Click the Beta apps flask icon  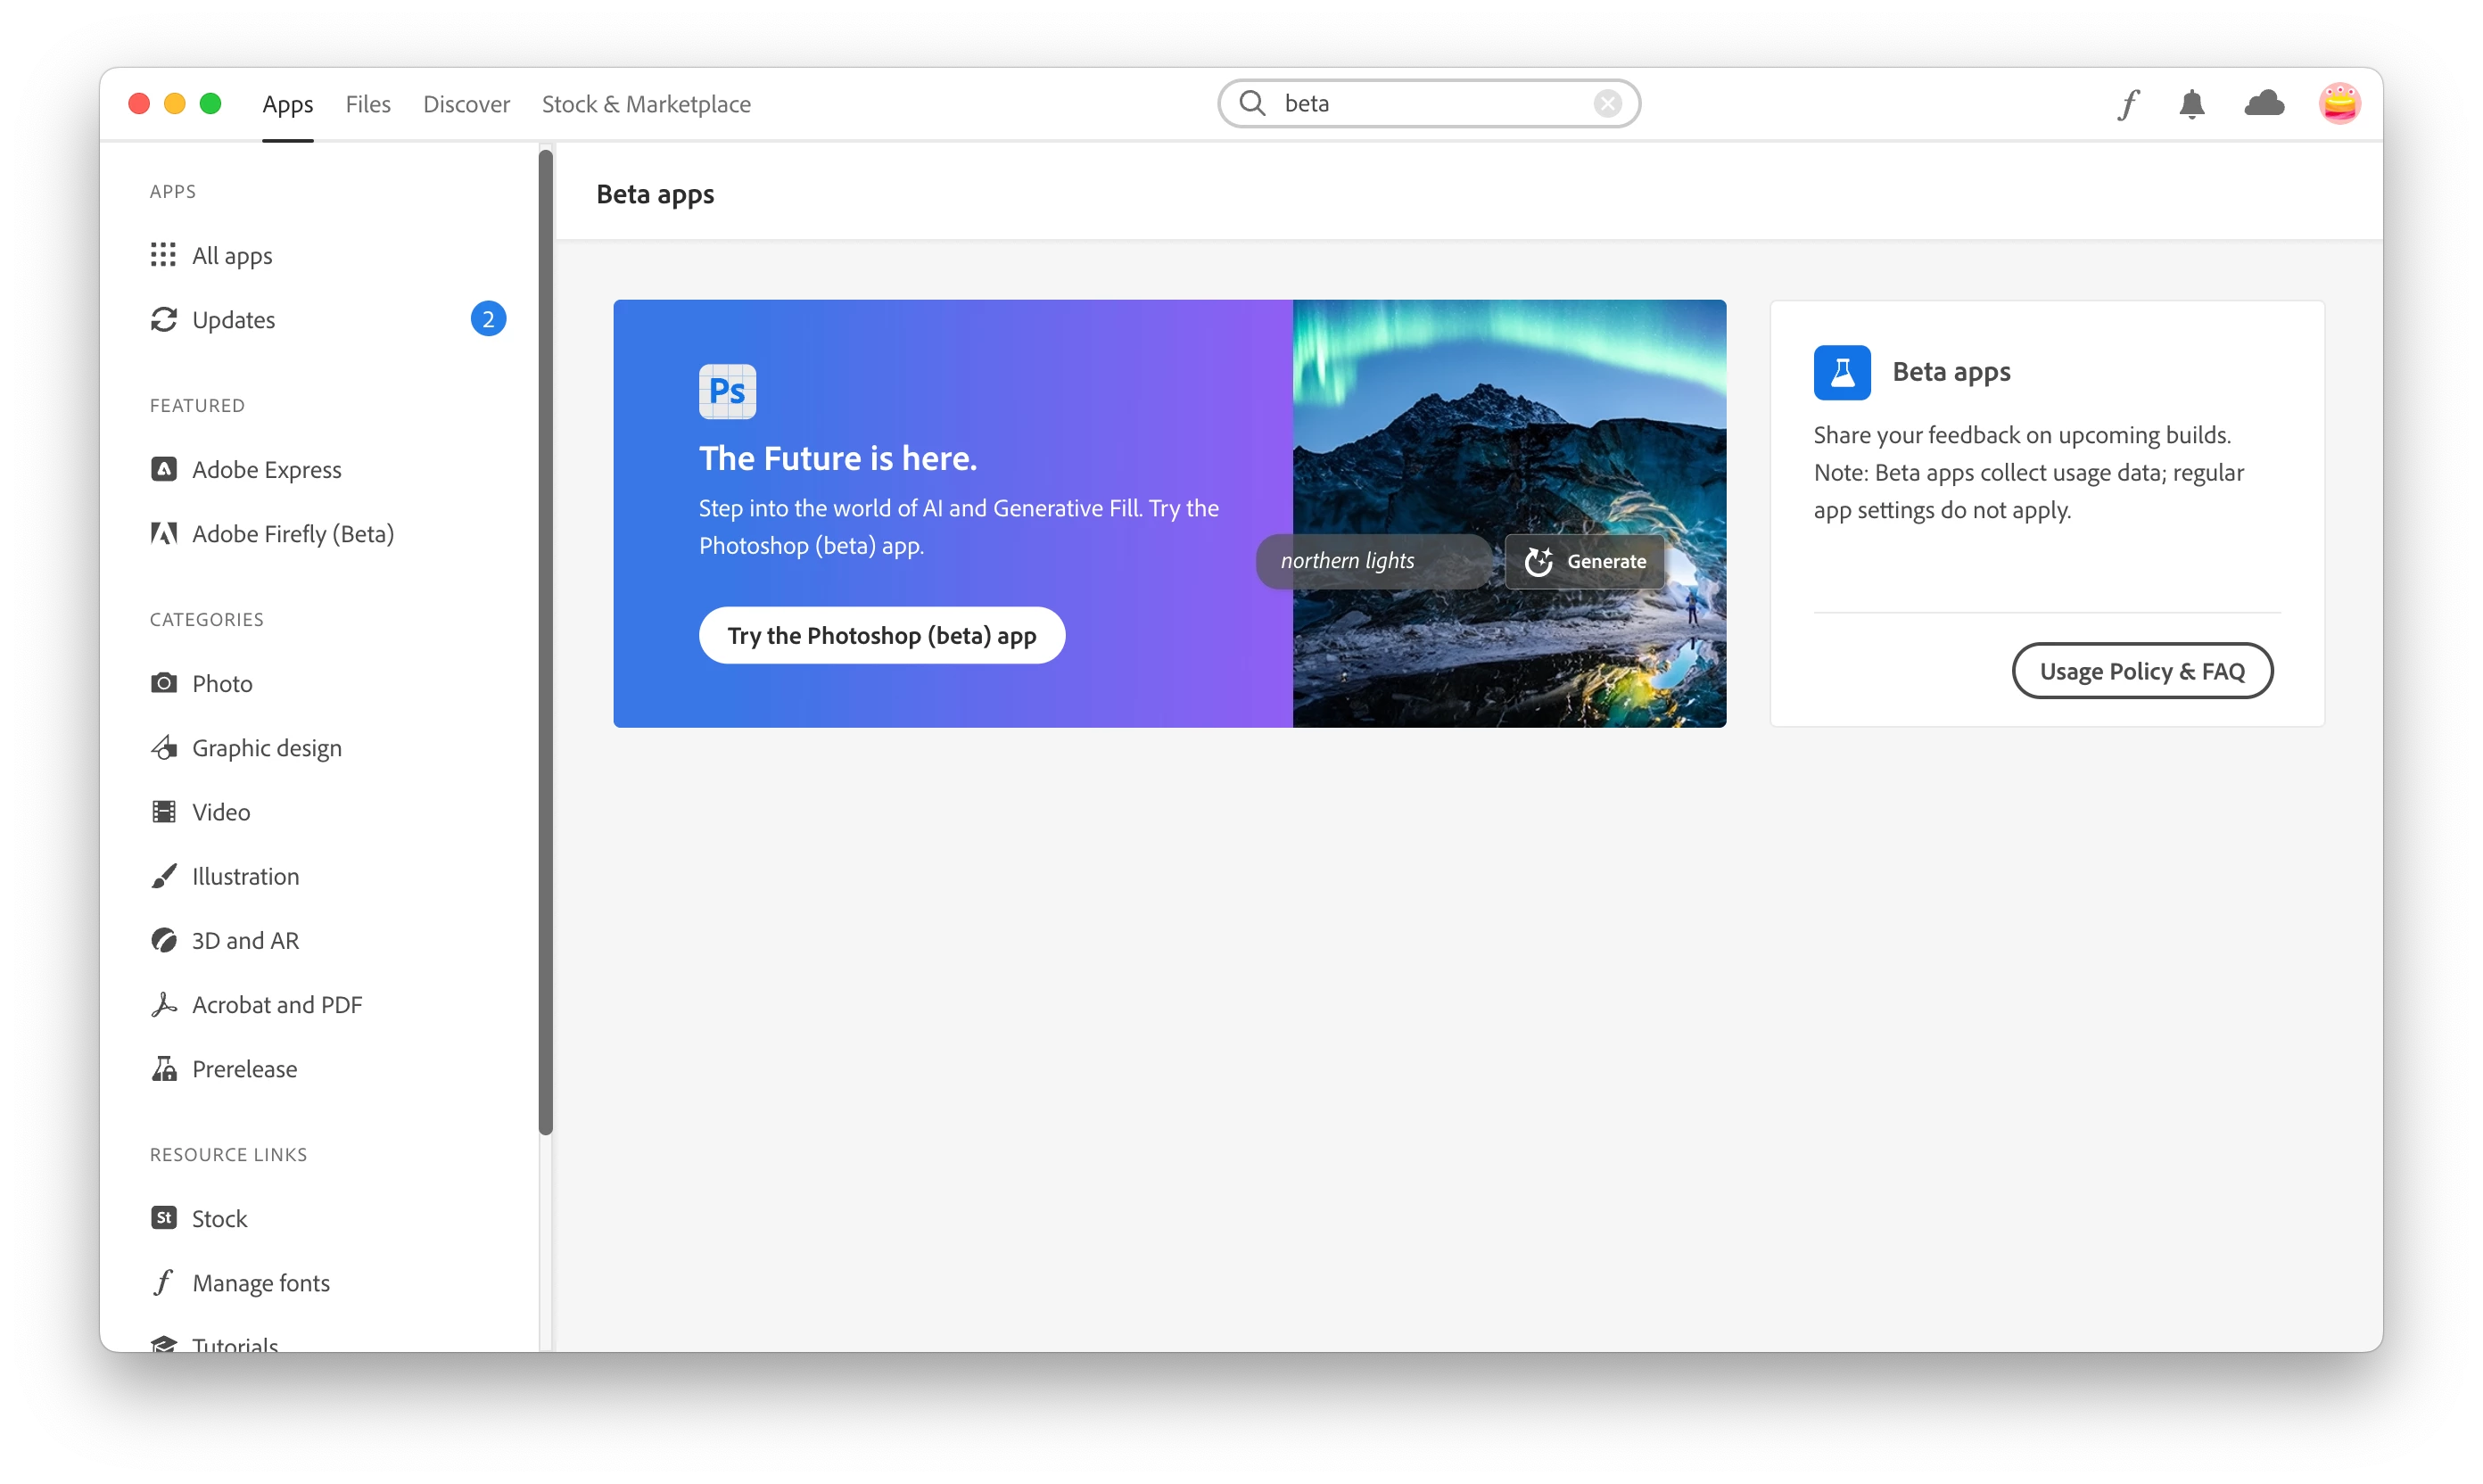pyautogui.click(x=1841, y=373)
